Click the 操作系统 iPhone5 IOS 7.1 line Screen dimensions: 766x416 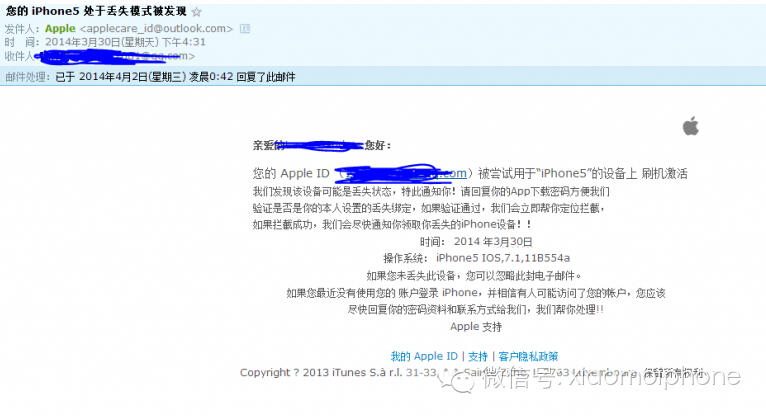point(476,258)
